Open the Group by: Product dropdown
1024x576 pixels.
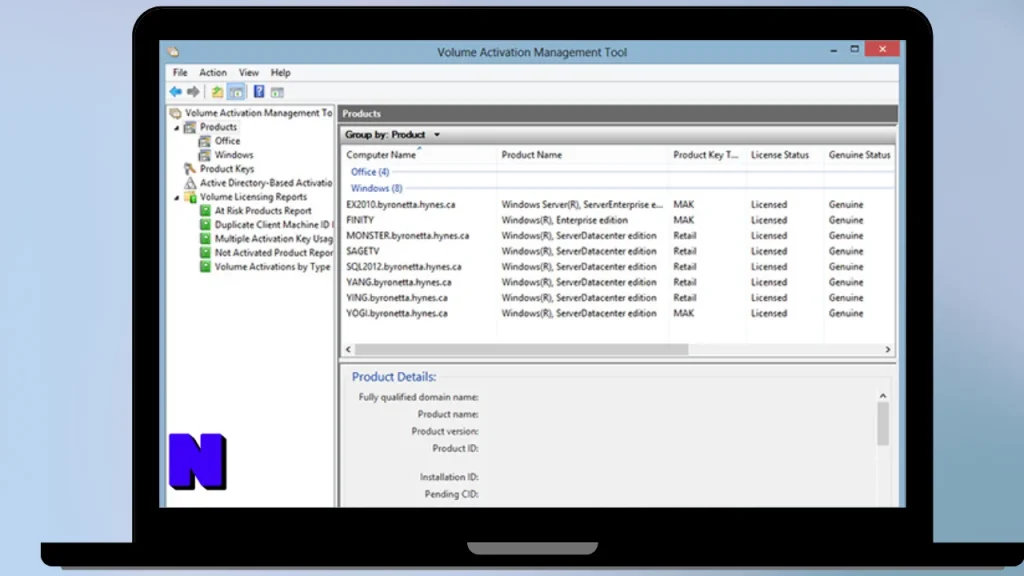pyautogui.click(x=392, y=135)
